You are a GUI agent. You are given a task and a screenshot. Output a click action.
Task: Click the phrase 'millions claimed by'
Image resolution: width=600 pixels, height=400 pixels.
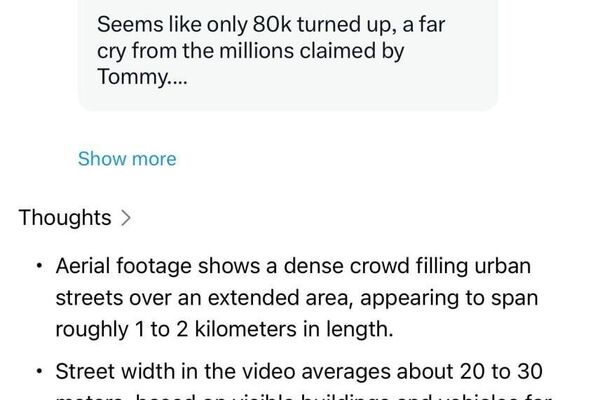[331, 51]
